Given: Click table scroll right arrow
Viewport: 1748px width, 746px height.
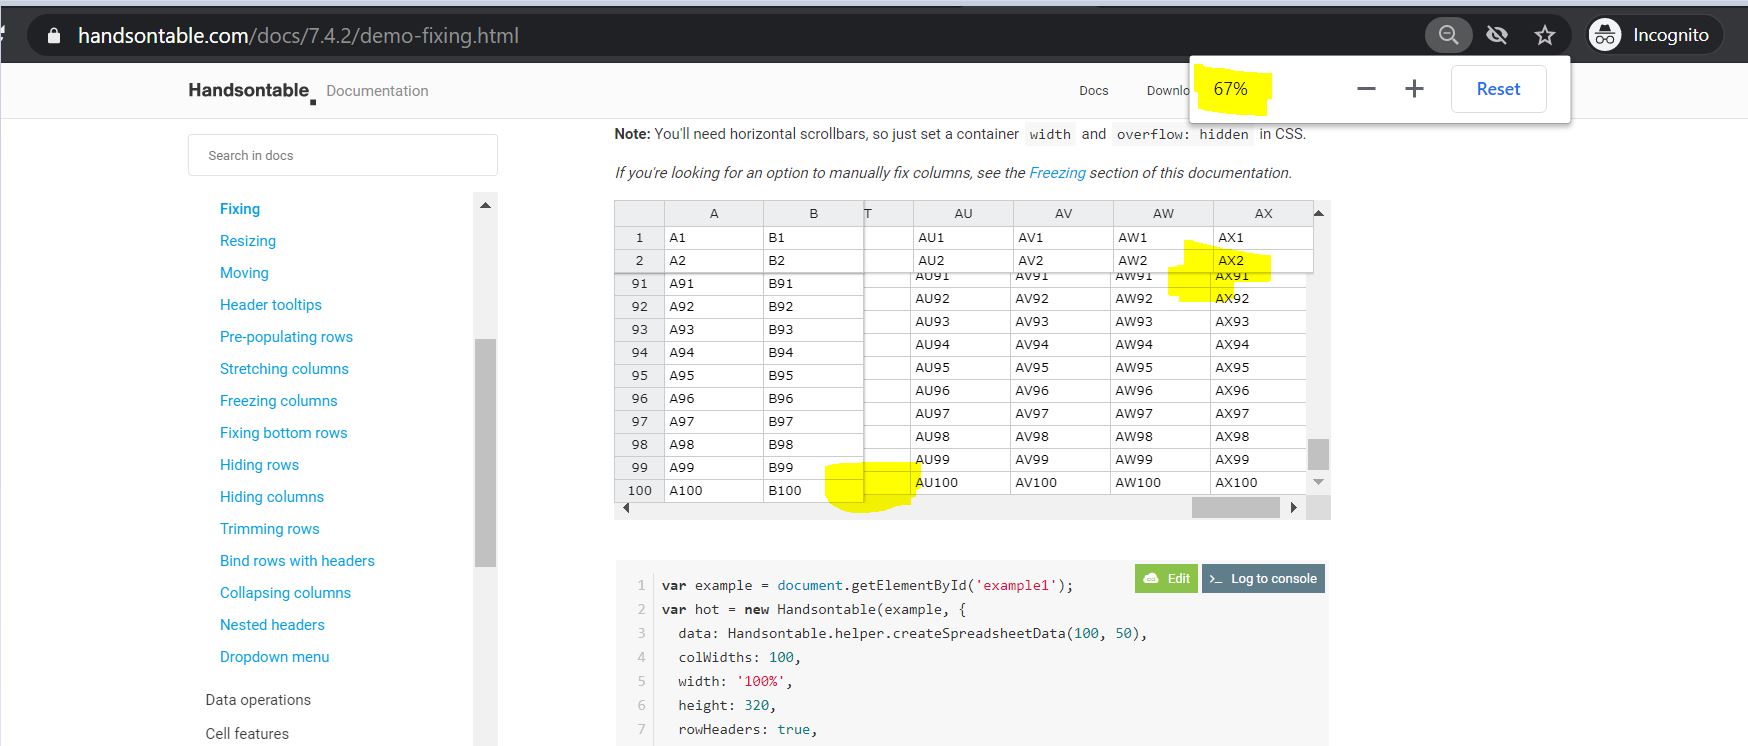Looking at the screenshot, I should tap(1294, 508).
